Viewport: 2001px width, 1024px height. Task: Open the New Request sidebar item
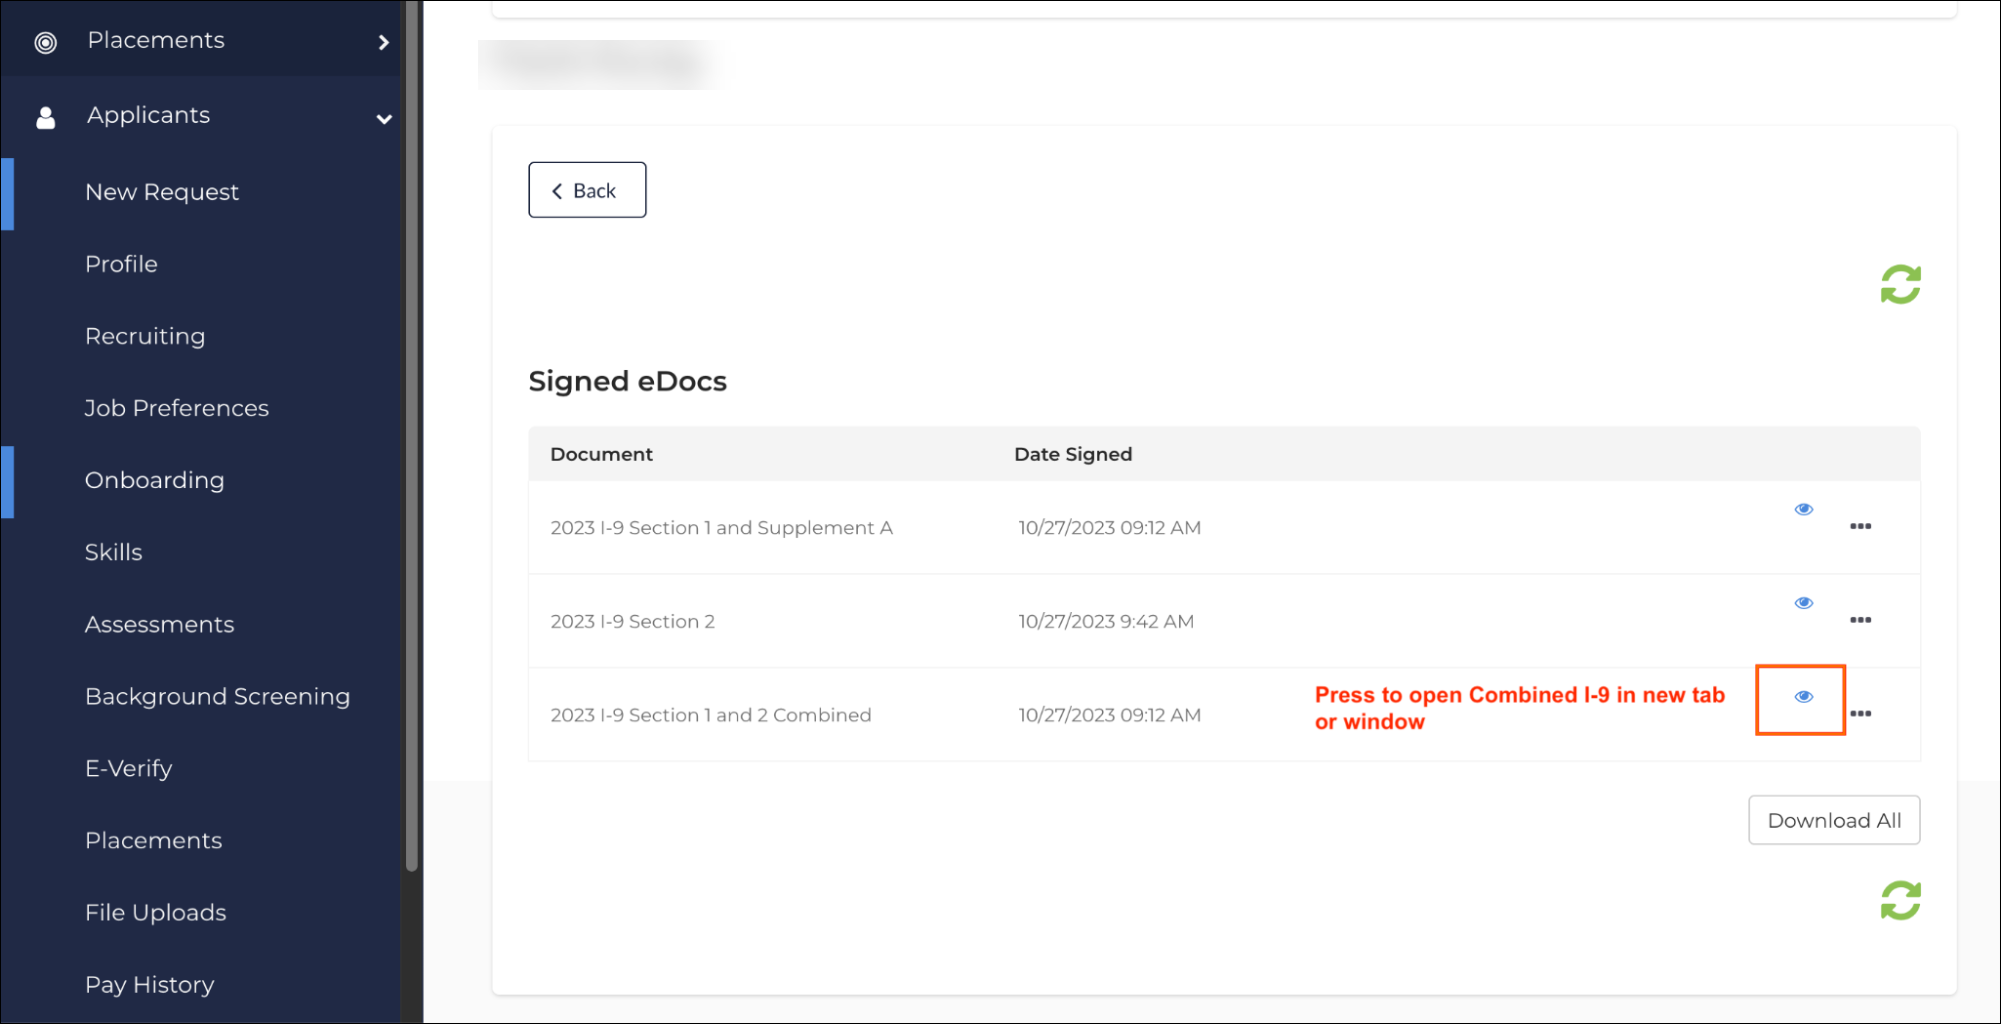(162, 192)
